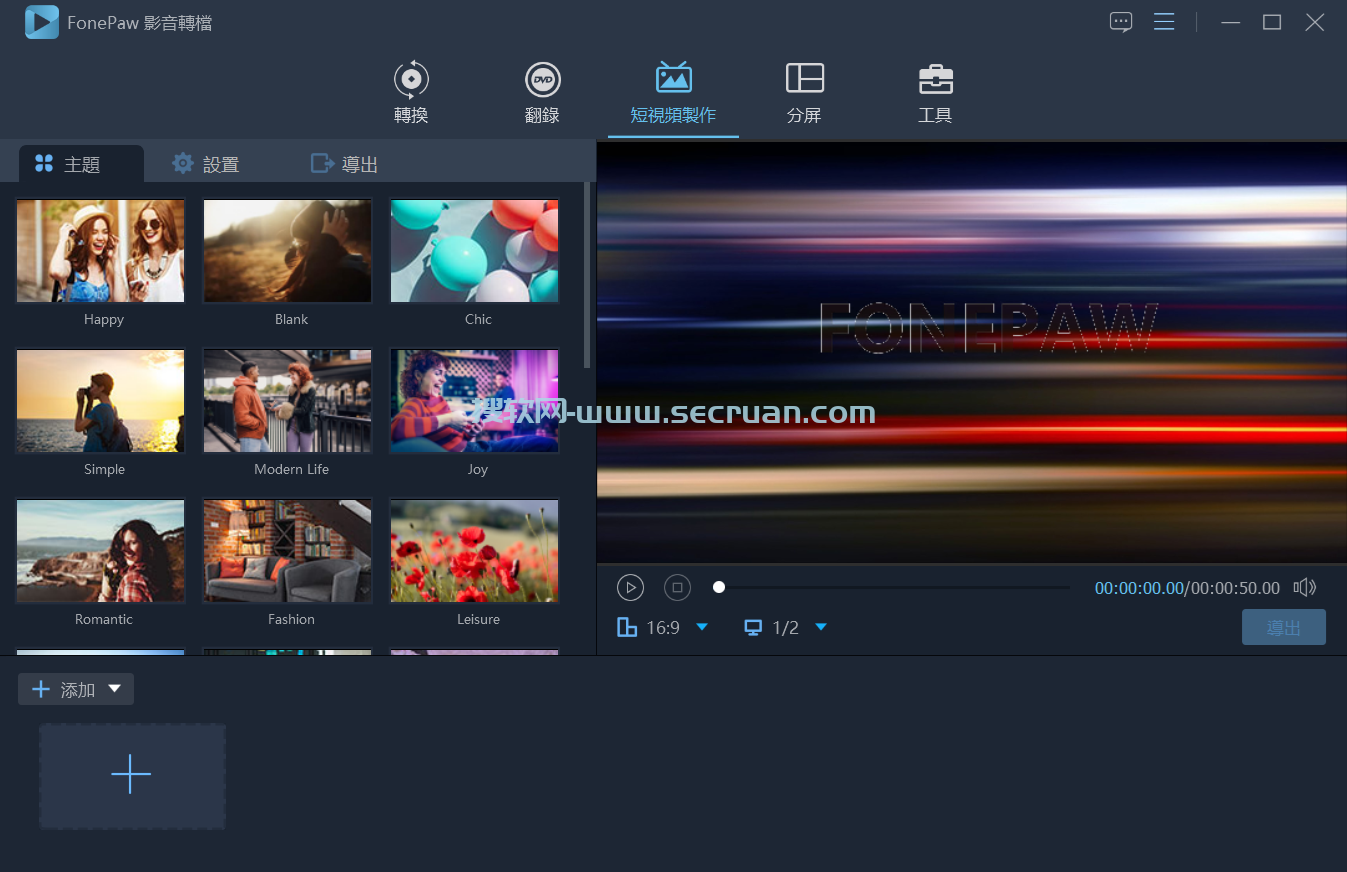Click the Happy theme label text
Viewport: 1347px width, 872px height.
(x=104, y=319)
